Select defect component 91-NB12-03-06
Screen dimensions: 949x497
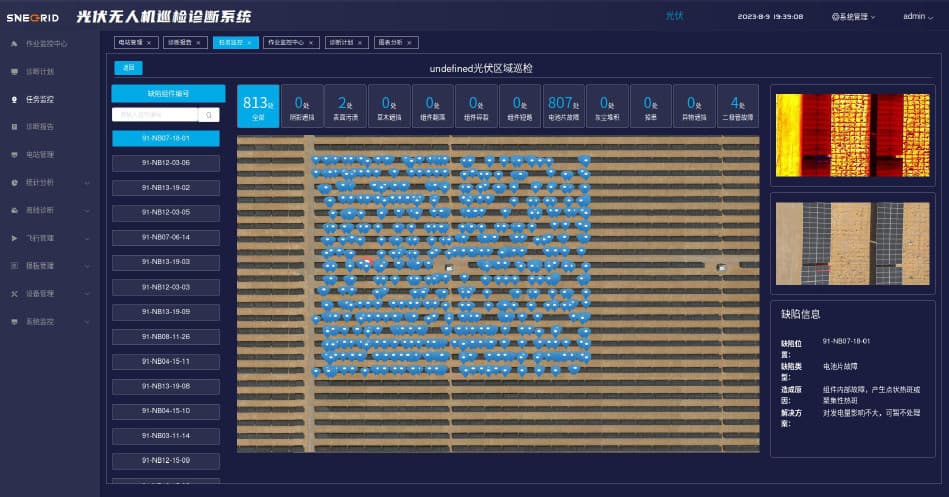click(165, 163)
